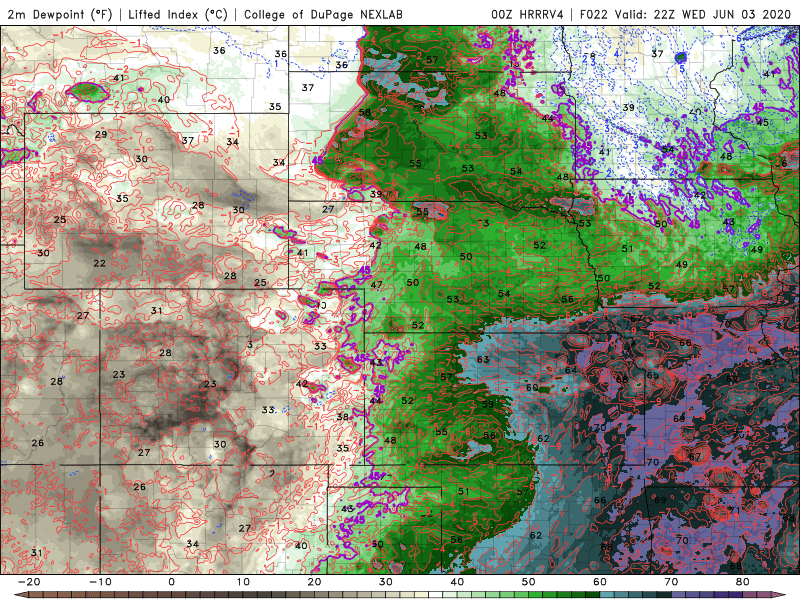Click the "F022" forecast hour text

[593, 14]
